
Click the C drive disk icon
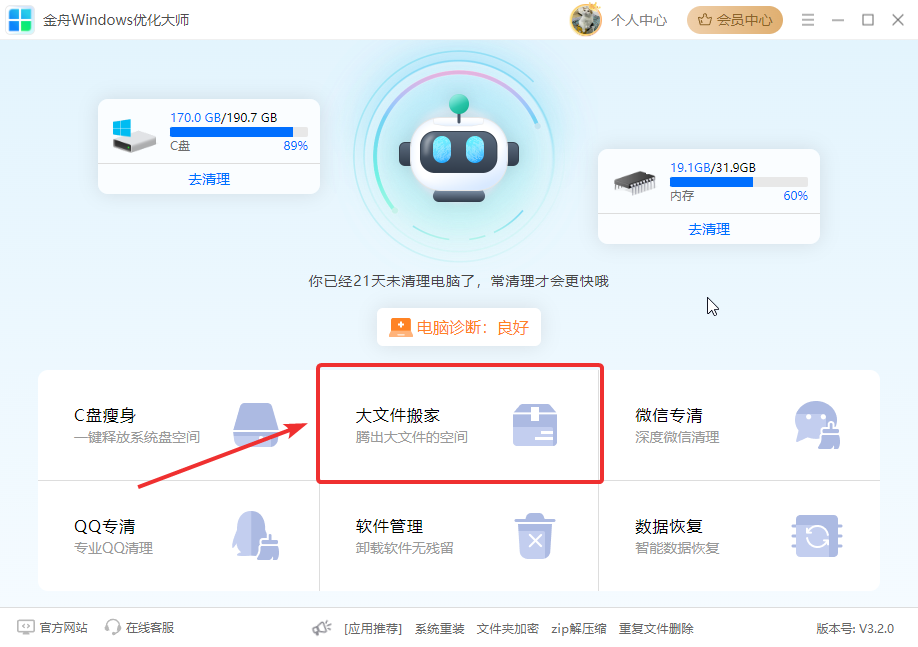tap(134, 135)
